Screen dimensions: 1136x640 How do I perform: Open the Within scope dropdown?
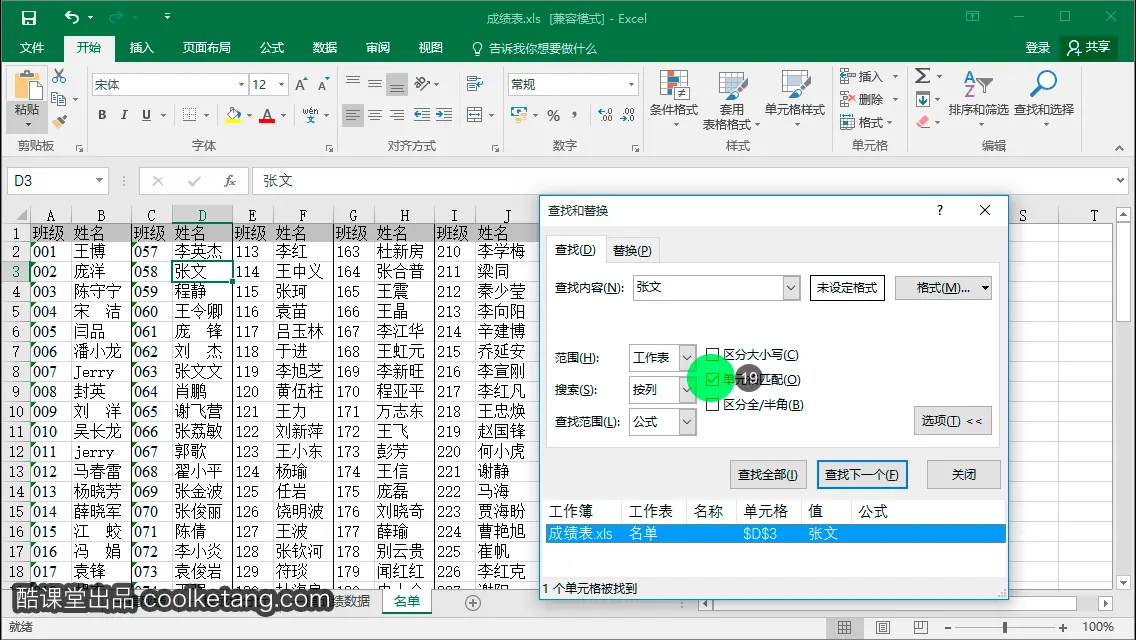[x=687, y=357]
